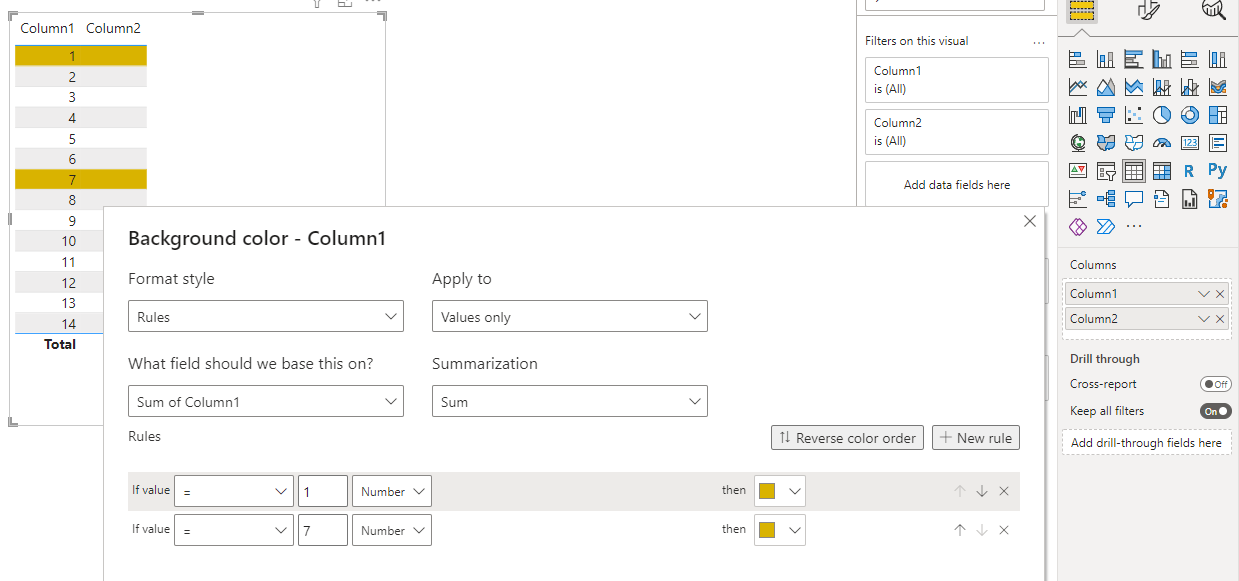This screenshot has height=581, width=1239.
Task: Open the Column1 filter card
Action: (957, 79)
